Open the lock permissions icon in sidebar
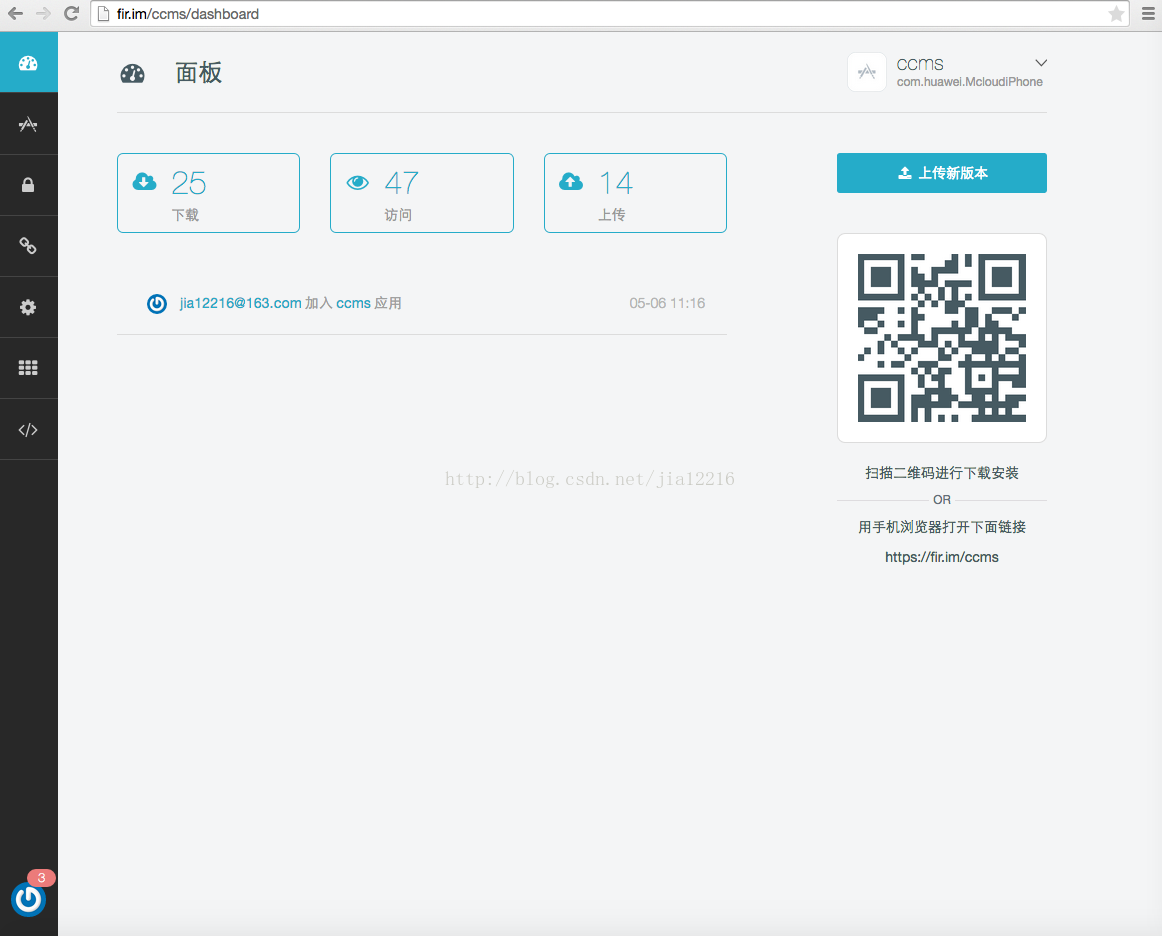Image resolution: width=1162 pixels, height=936 pixels. point(28,185)
